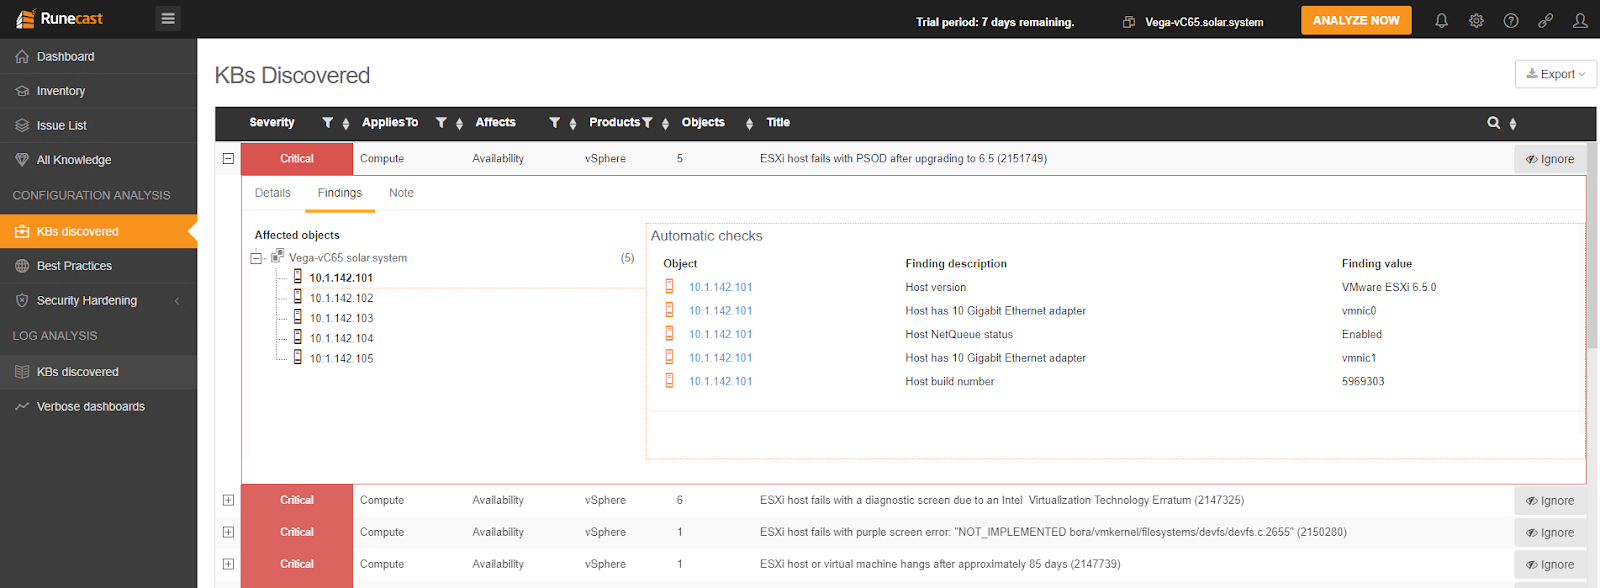Click the 'VMware ESXi 6.5.0' finding value
1600x588 pixels.
(1389, 287)
